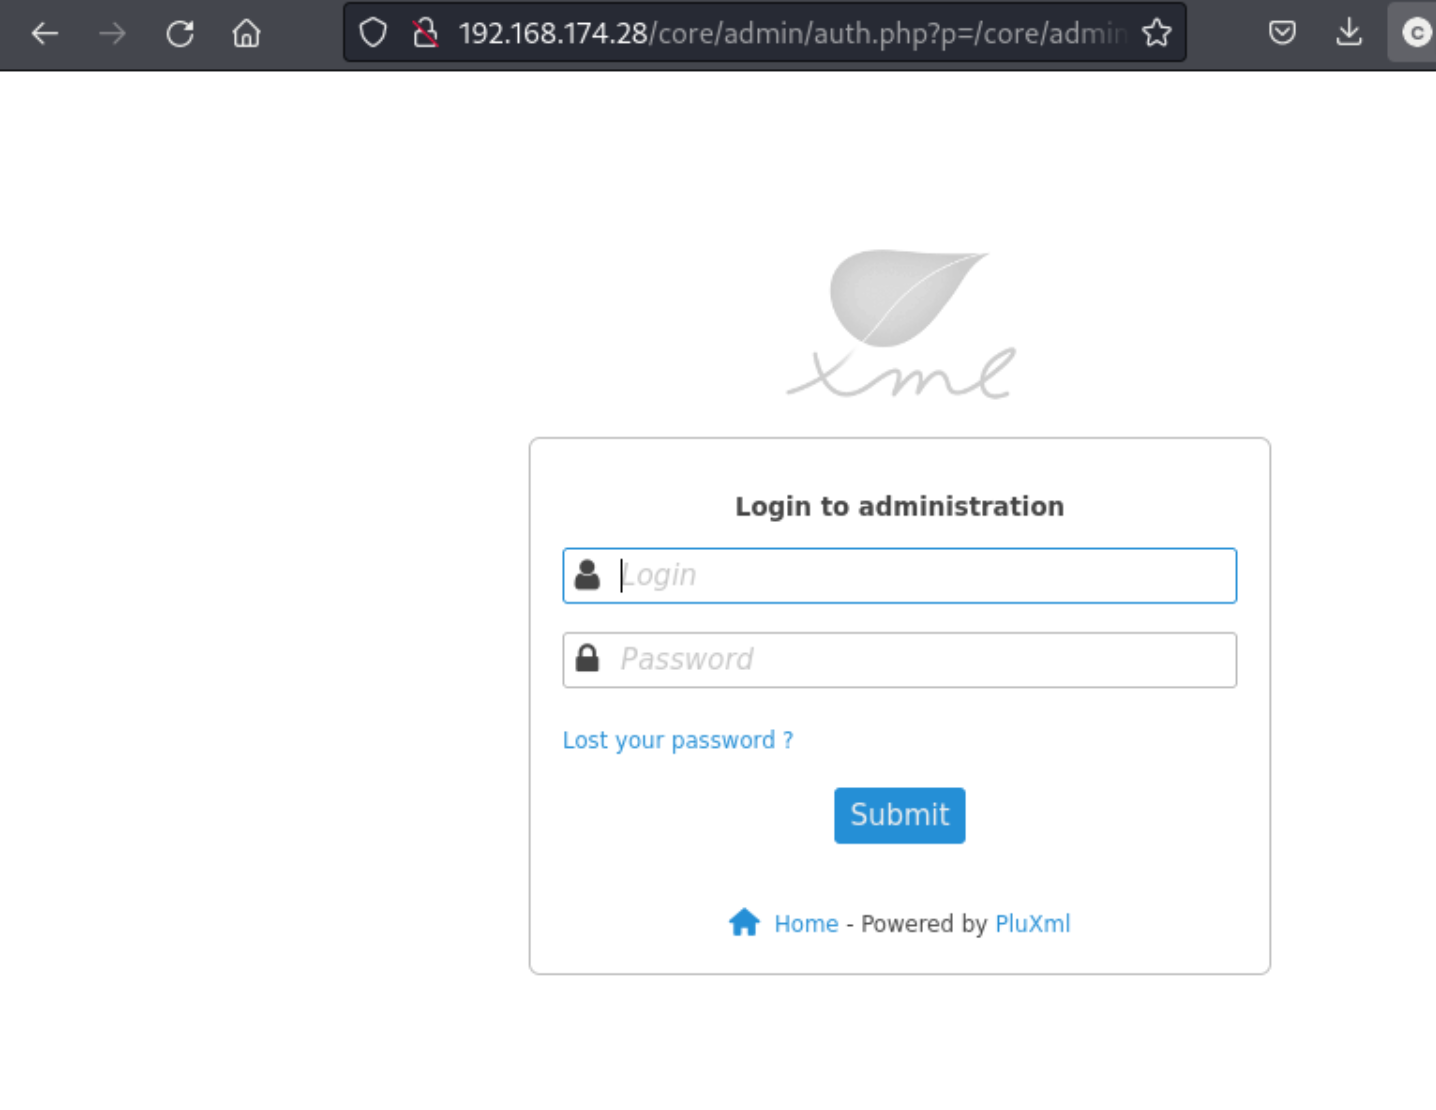The width and height of the screenshot is (1436, 1110).
Task: Open the Home link below the form
Action: 806,924
